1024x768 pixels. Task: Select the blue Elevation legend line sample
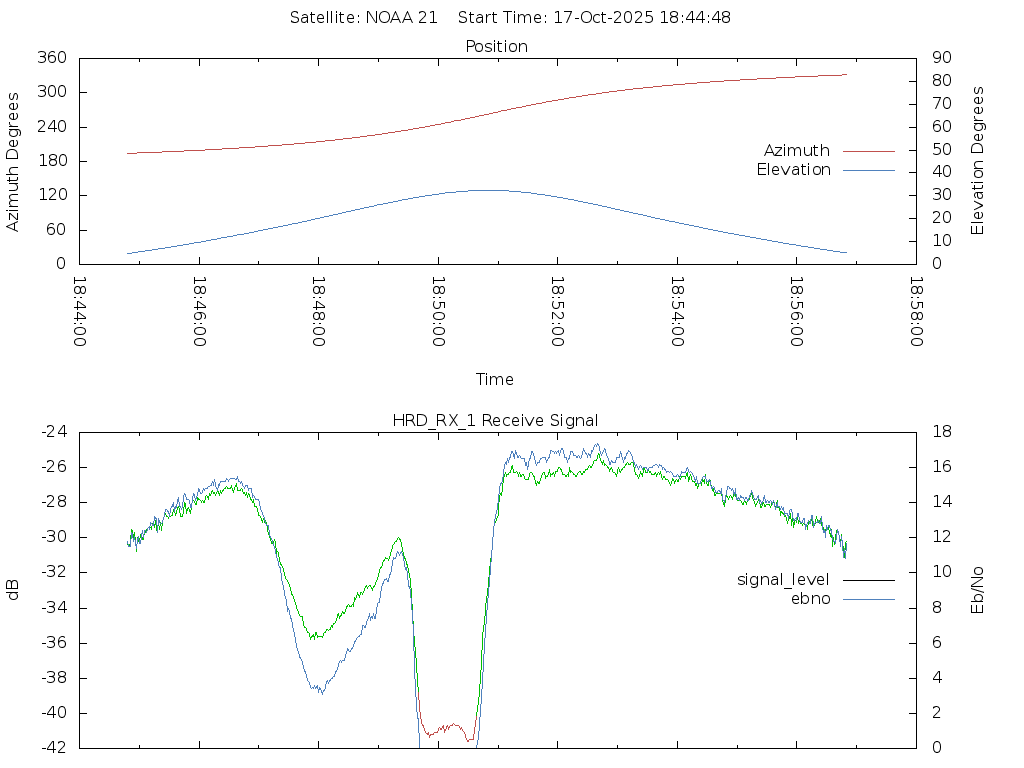(x=868, y=170)
